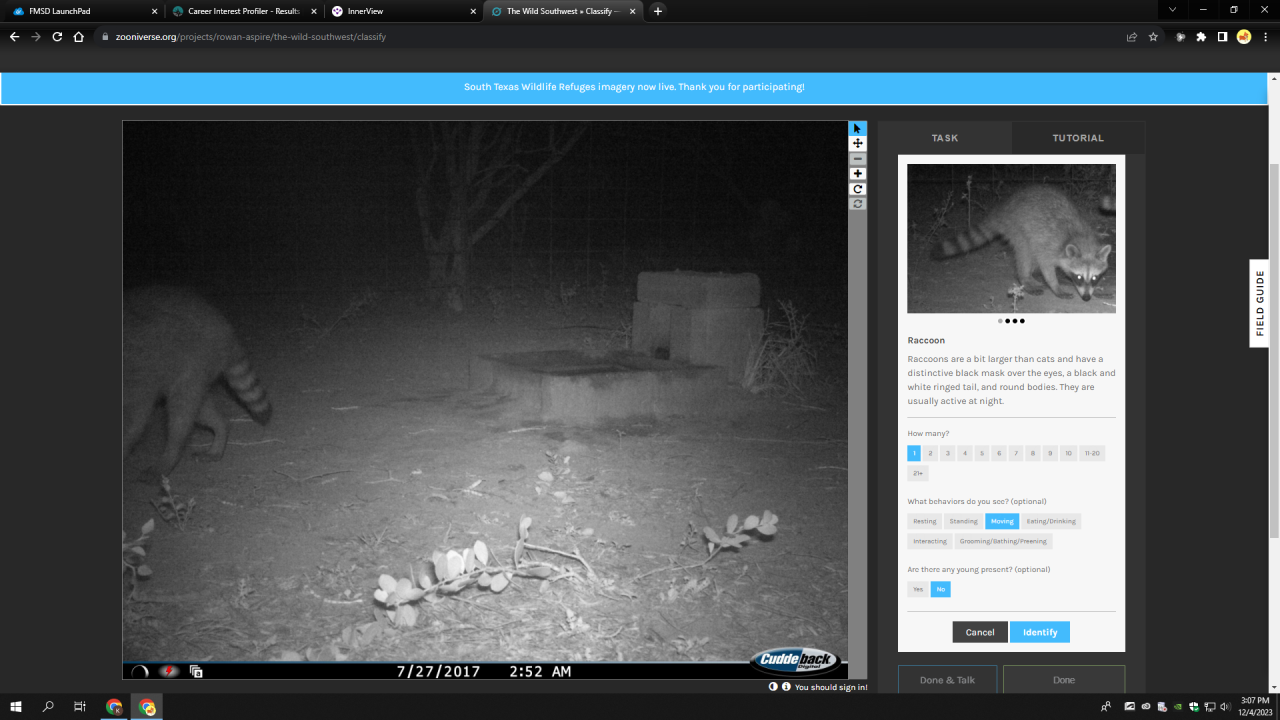Viewport: 1280px width, 720px height.
Task: Open Windows Start menu
Action: tap(17, 707)
